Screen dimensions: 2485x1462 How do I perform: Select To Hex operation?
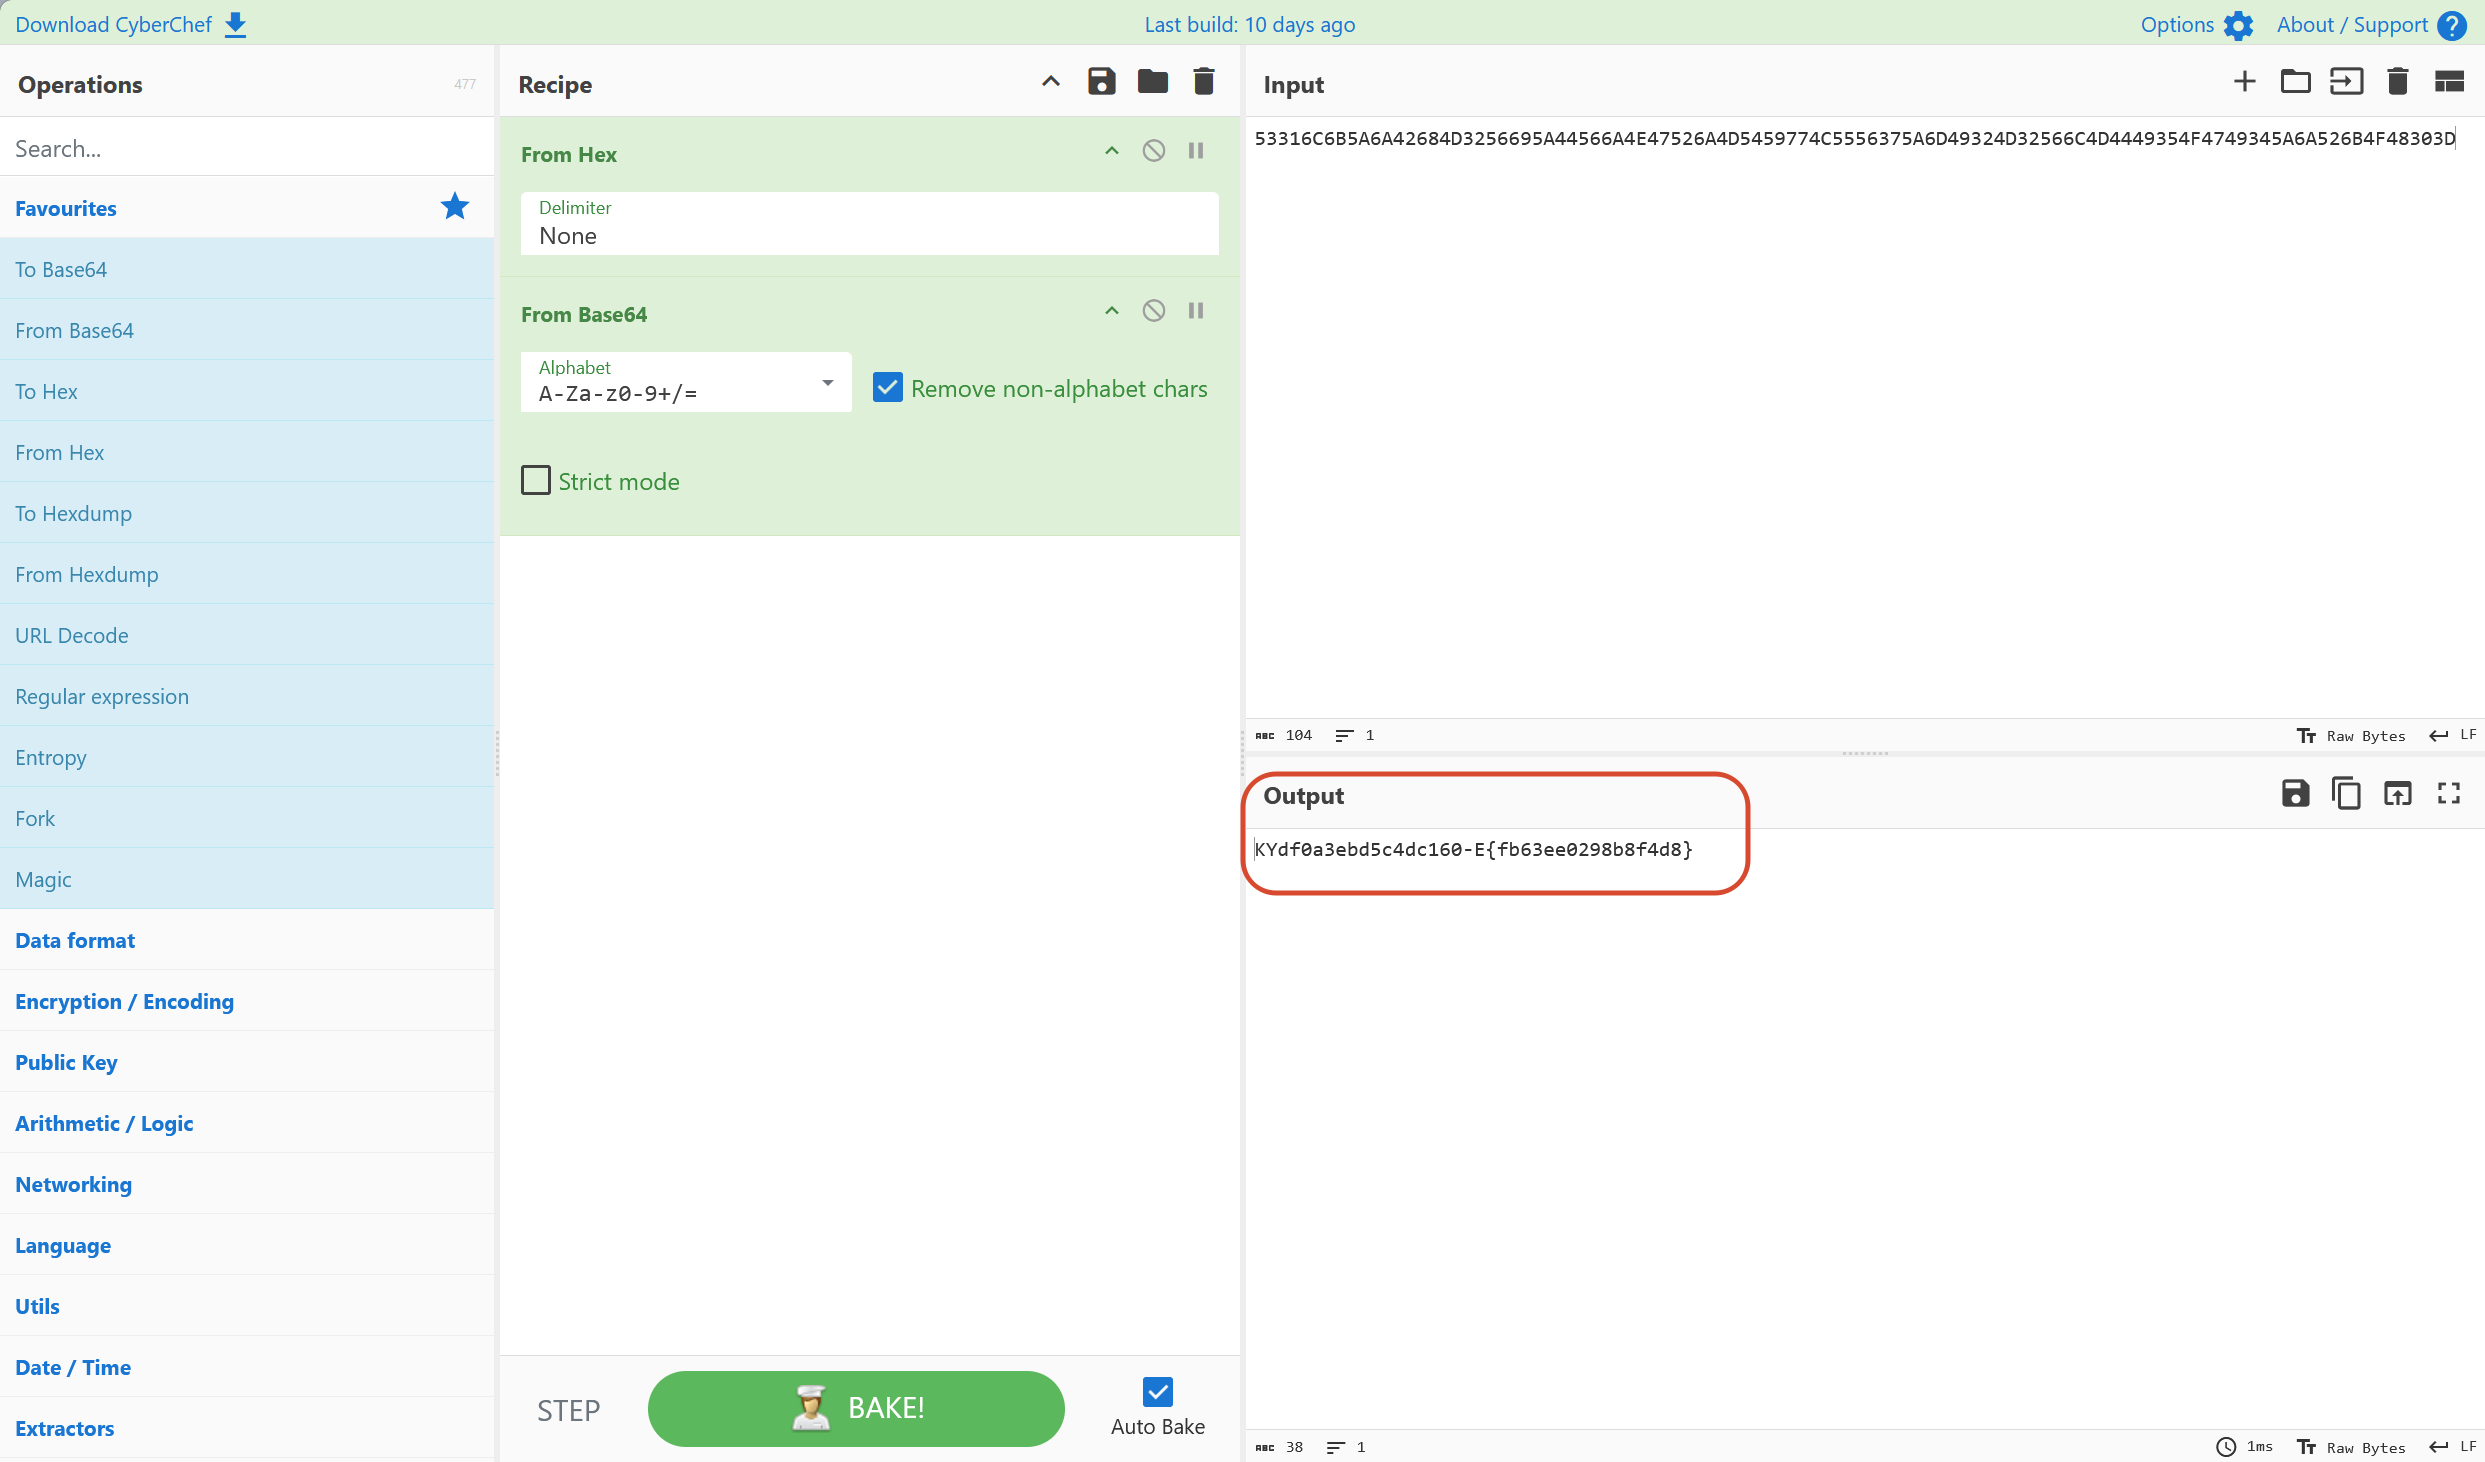pyautogui.click(x=247, y=391)
